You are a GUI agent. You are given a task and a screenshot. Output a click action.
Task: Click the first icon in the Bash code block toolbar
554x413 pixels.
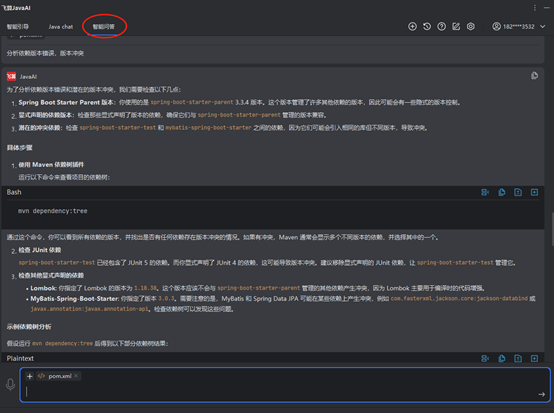pyautogui.click(x=485, y=192)
